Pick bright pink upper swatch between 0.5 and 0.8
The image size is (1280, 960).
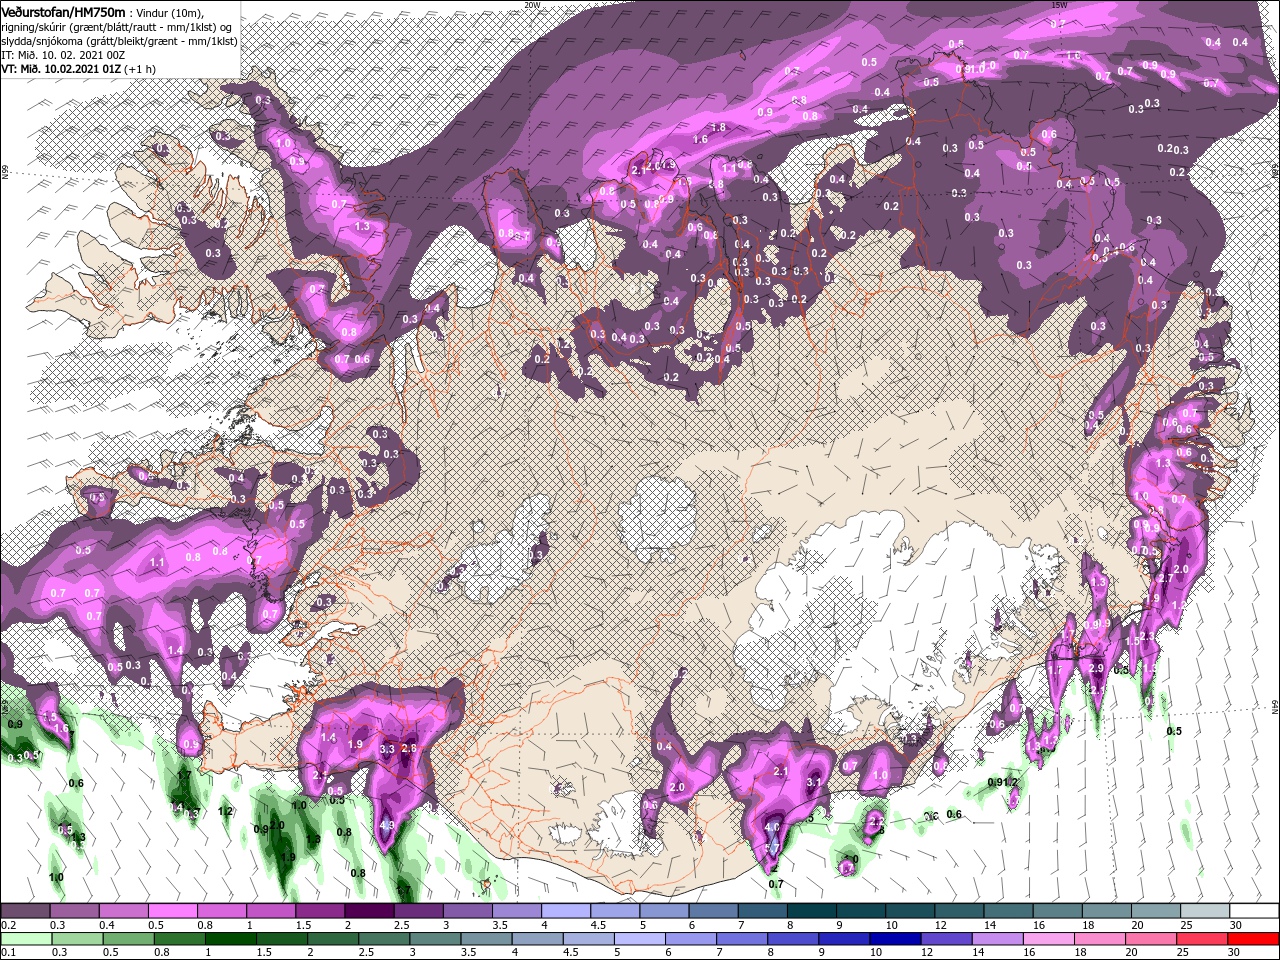coord(172,911)
